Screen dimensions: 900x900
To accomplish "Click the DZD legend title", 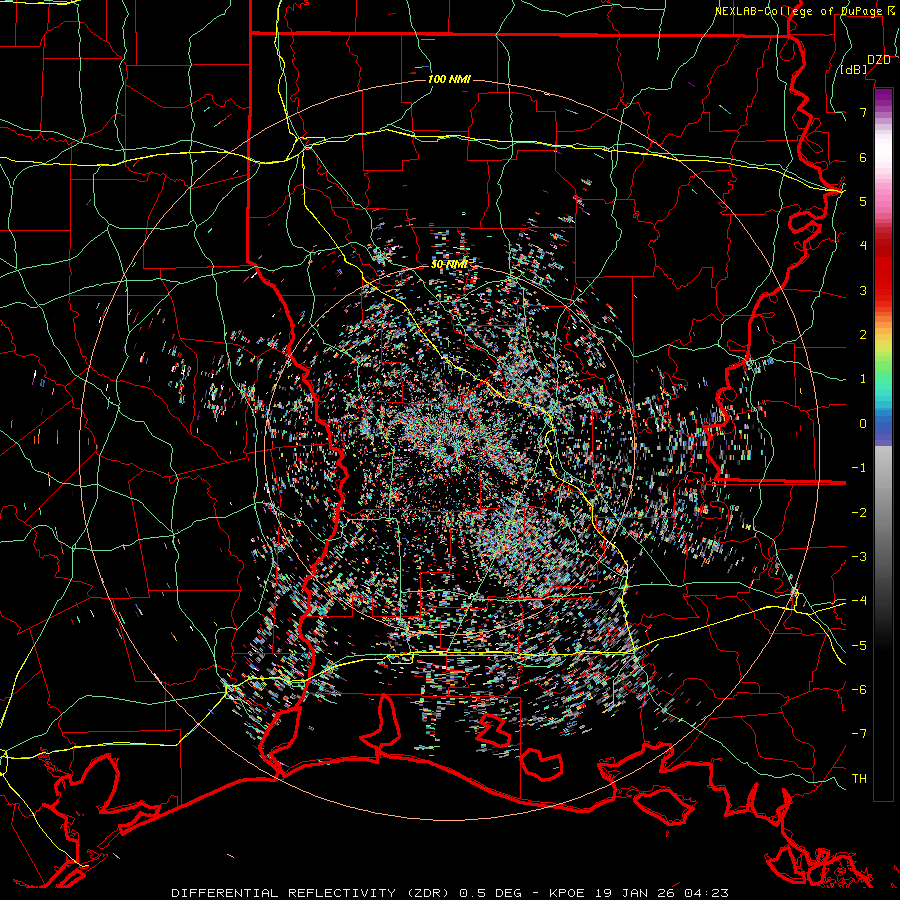I will click(879, 60).
